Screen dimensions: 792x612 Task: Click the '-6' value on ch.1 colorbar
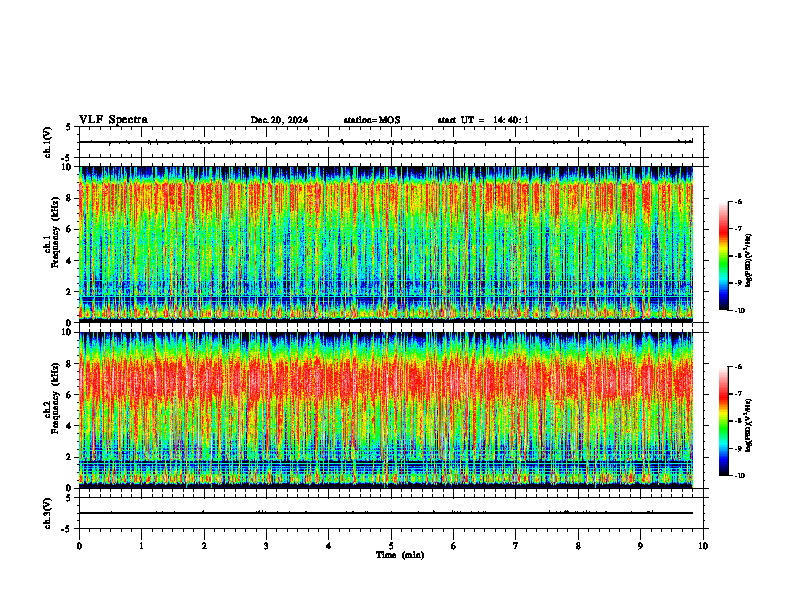click(x=738, y=202)
